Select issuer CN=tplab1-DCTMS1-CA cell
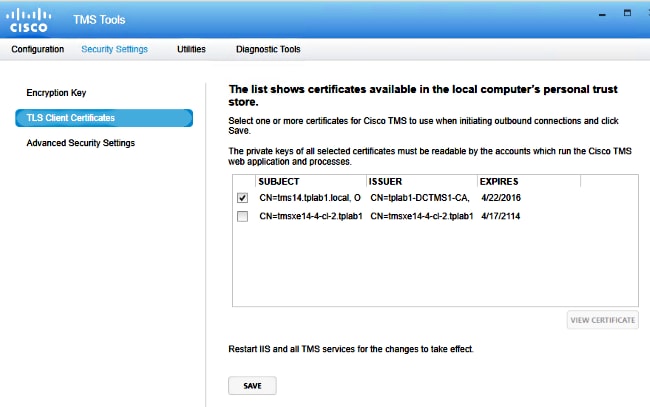 click(x=420, y=198)
